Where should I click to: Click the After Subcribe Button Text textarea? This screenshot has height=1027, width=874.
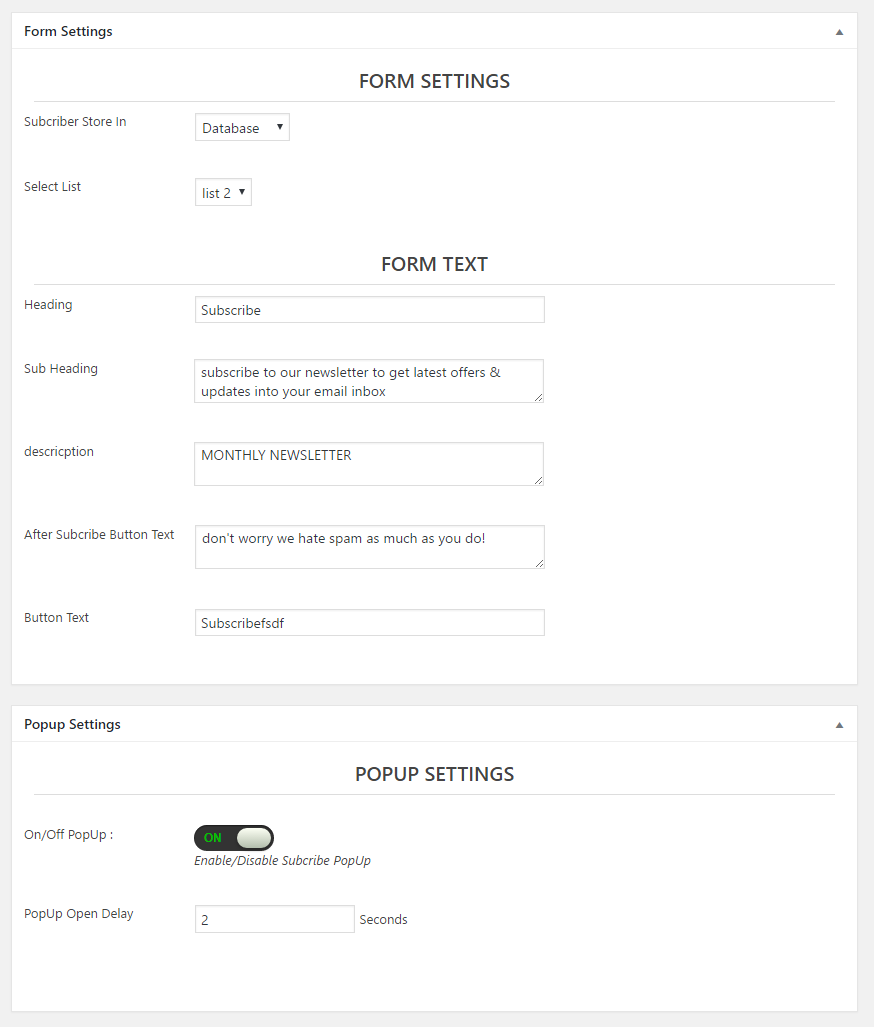point(370,547)
